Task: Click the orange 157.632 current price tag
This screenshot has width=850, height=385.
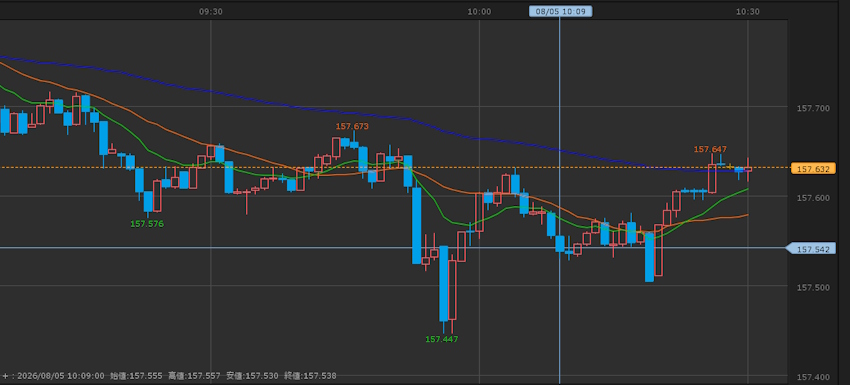Action: 813,169
